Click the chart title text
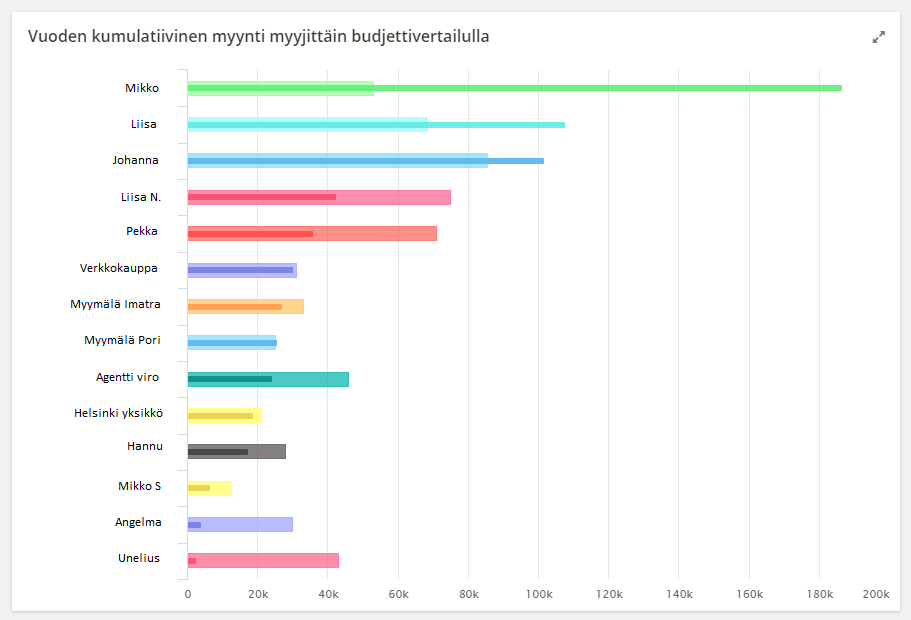Viewport: 911px width, 620px height. 258,37
